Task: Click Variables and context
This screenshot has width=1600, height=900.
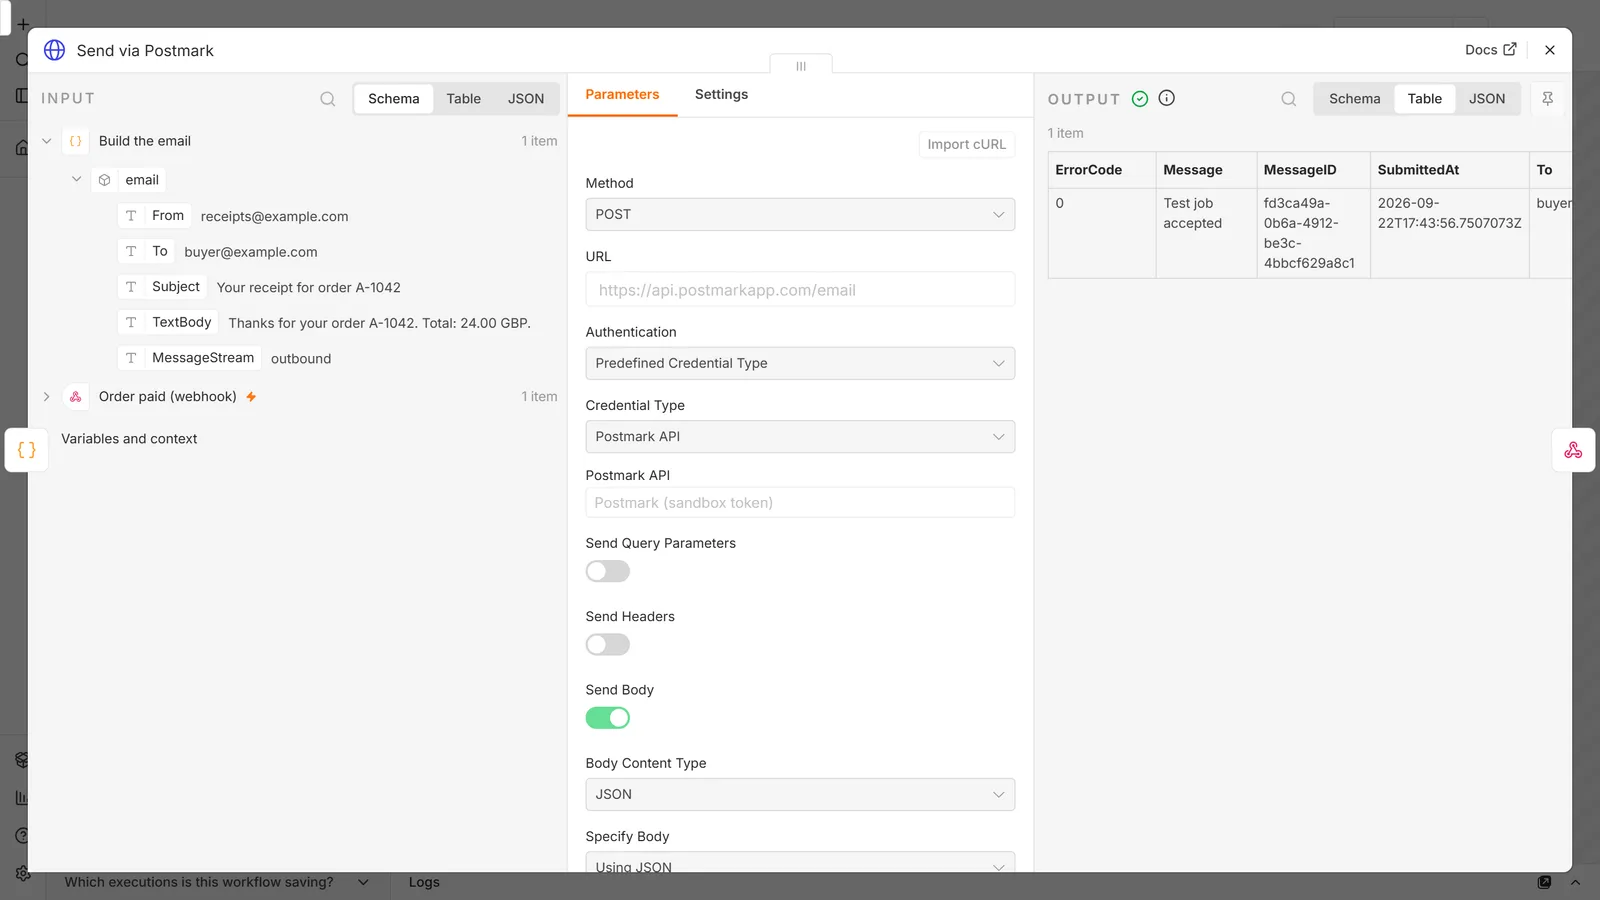Action: point(129,439)
